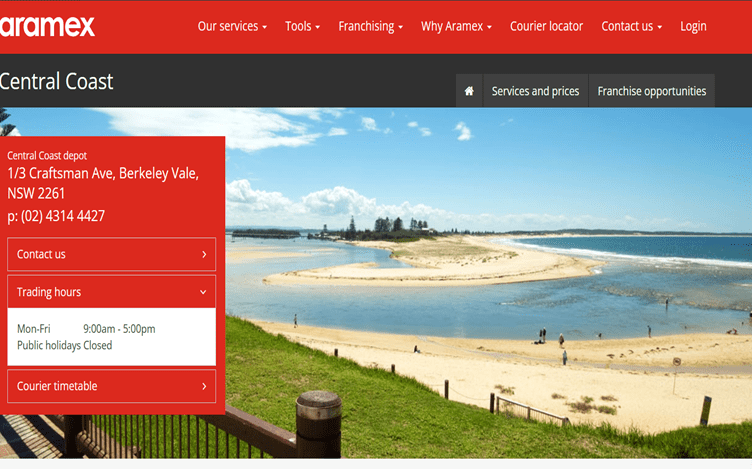
Task: Click the Courier timetable arrow chevron
Action: tap(204, 386)
